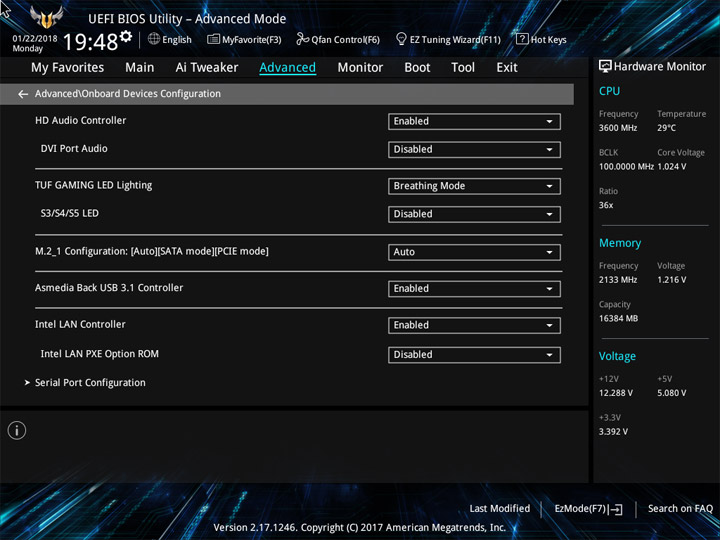The width and height of the screenshot is (720, 540).
Task: Click the gear icon next to the clock
Action: click(x=126, y=36)
